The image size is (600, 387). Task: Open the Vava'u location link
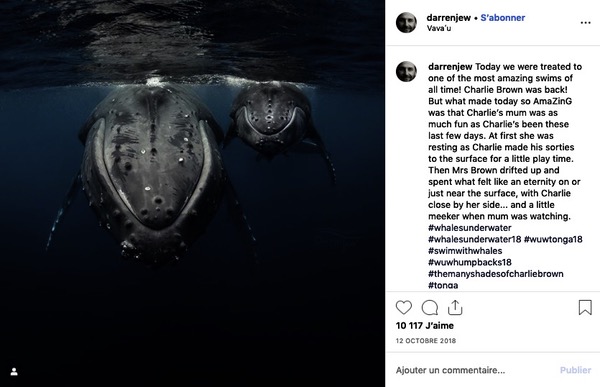(439, 28)
